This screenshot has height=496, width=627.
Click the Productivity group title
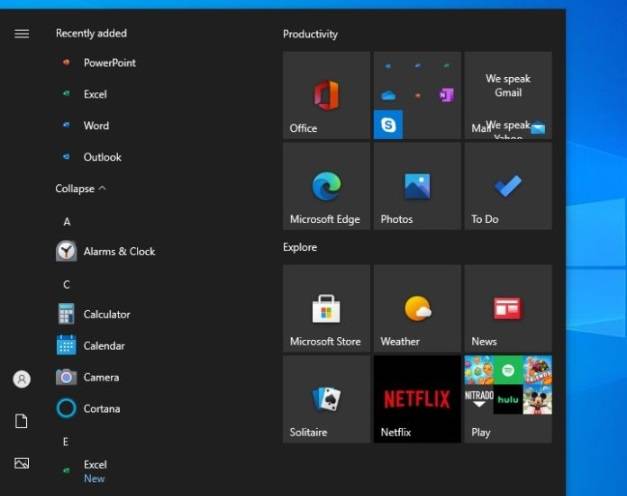pos(310,34)
